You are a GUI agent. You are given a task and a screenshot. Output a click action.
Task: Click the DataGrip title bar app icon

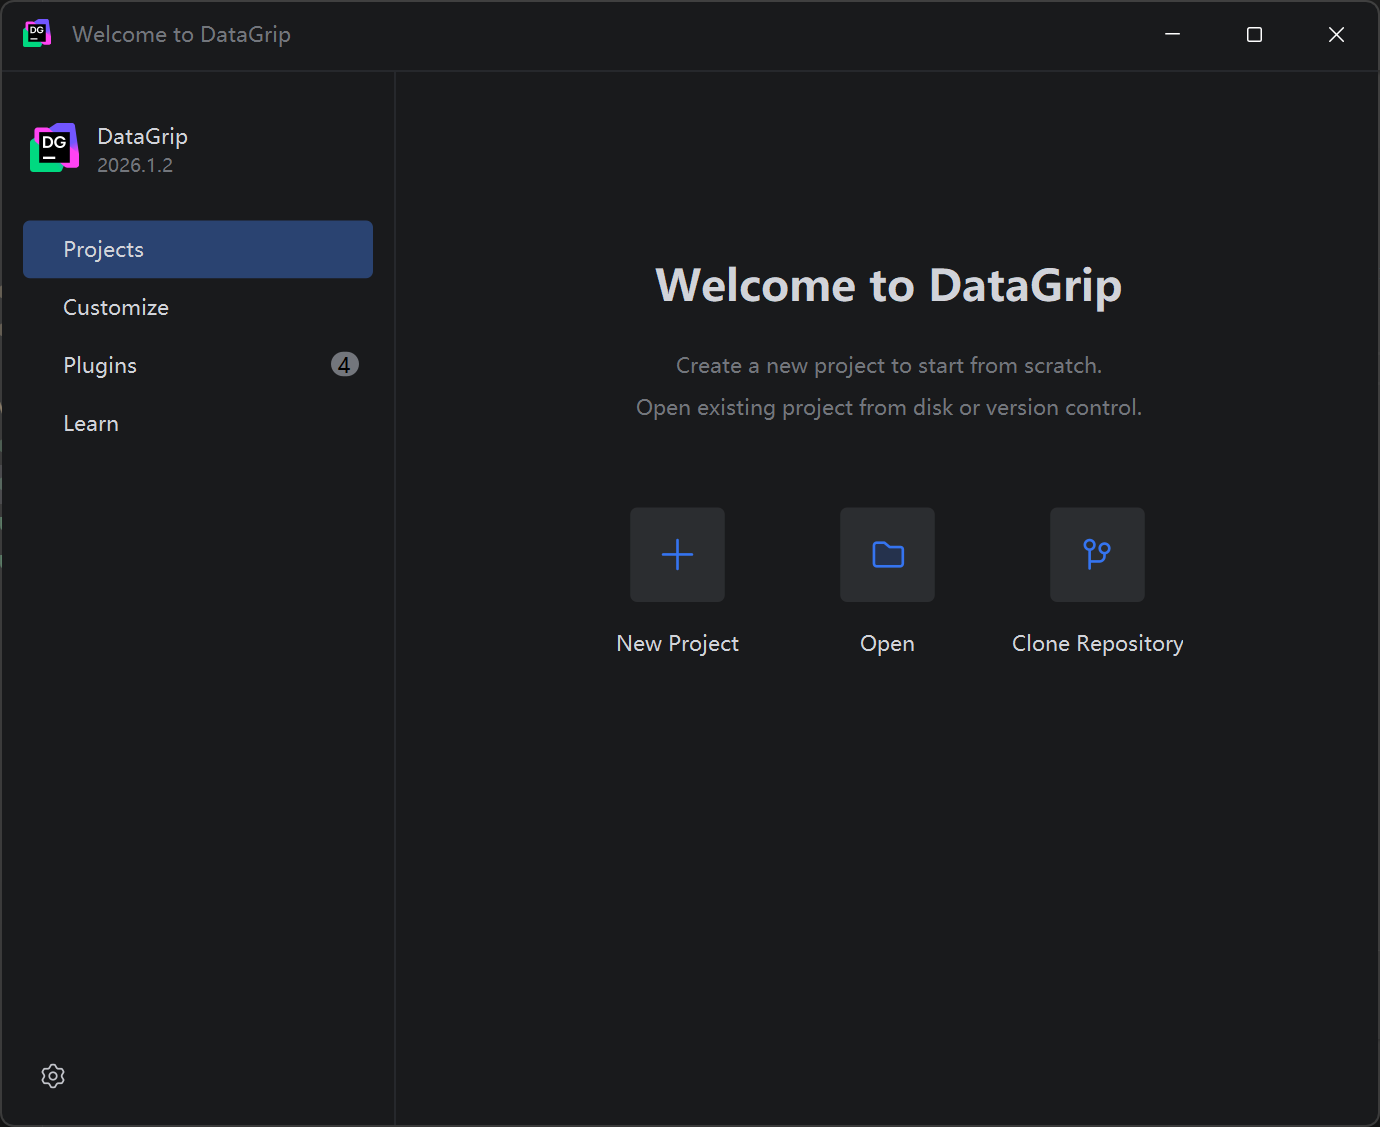37,34
